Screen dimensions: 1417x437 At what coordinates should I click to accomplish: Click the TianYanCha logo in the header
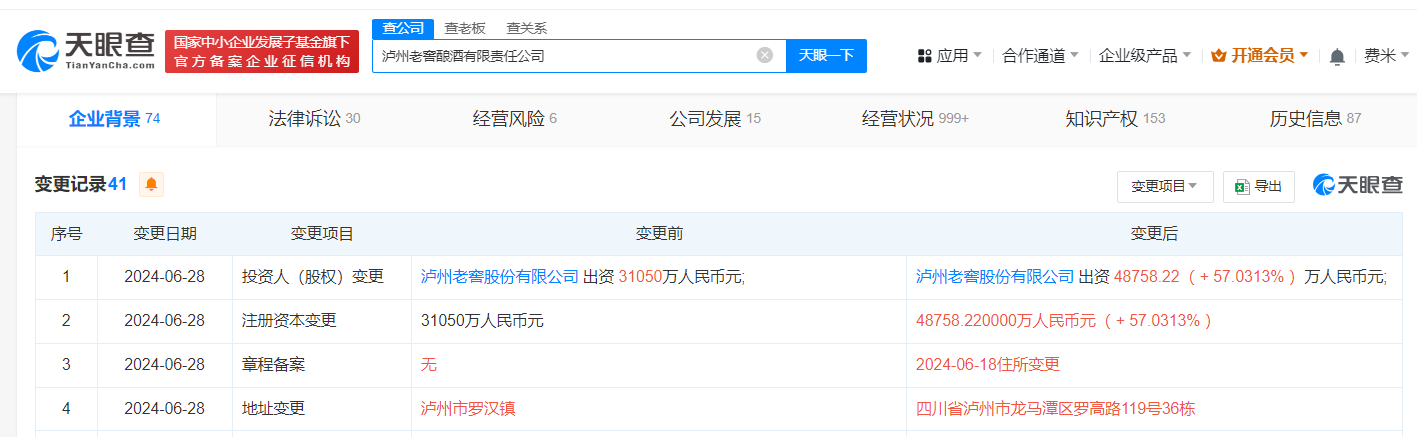(x=86, y=50)
